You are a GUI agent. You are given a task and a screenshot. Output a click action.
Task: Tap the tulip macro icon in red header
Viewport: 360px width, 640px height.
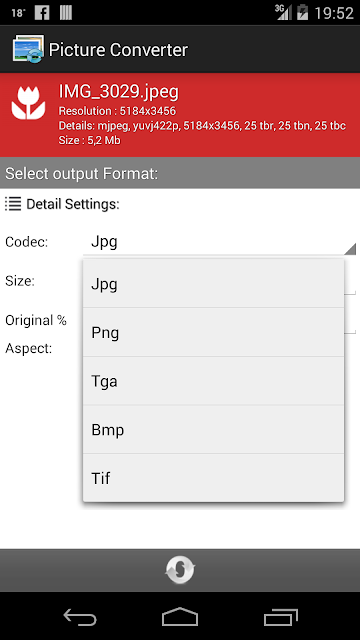click(28, 102)
